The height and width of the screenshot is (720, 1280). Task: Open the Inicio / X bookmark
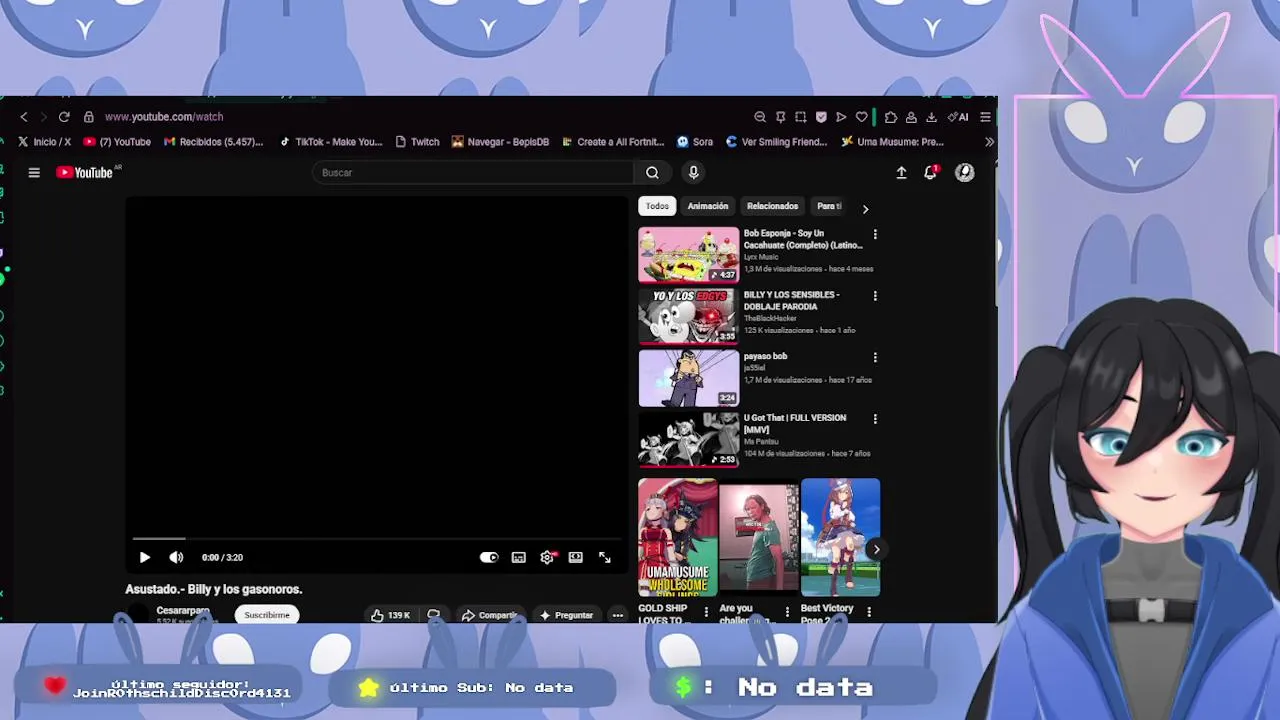44,142
